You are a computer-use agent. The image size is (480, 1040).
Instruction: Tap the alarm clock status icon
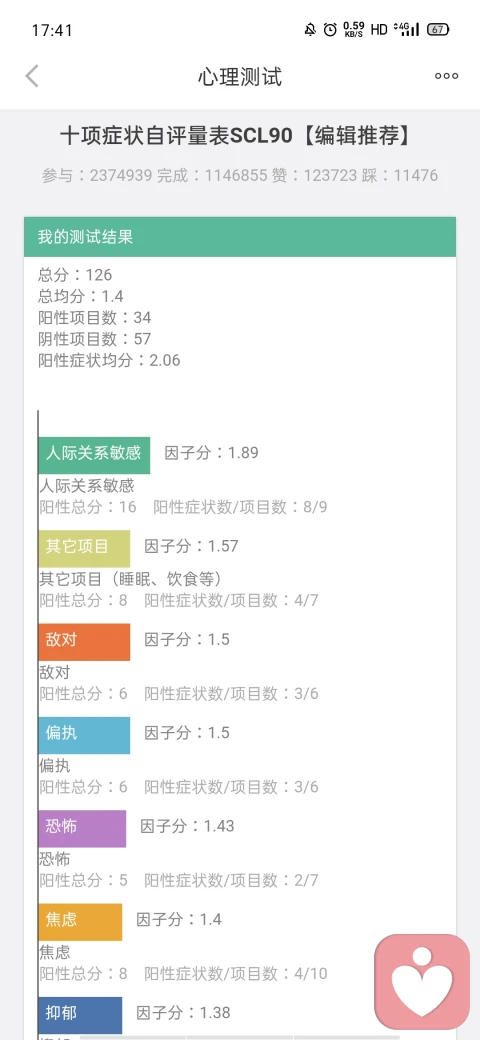coord(330,29)
